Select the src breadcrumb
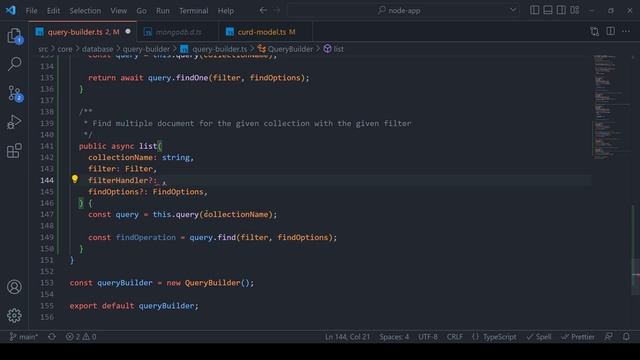The width and height of the screenshot is (640, 360). [x=43, y=49]
